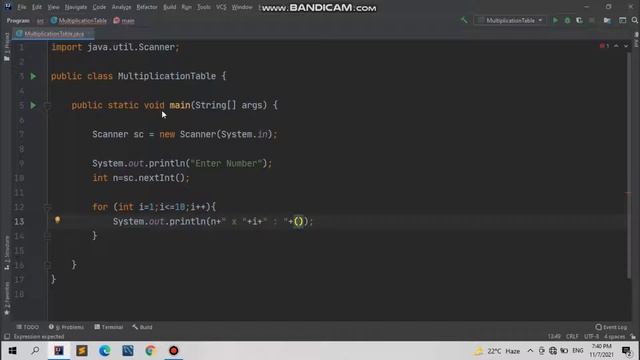Open the Build tool window button
The height and width of the screenshot is (360, 640).
coord(142,327)
